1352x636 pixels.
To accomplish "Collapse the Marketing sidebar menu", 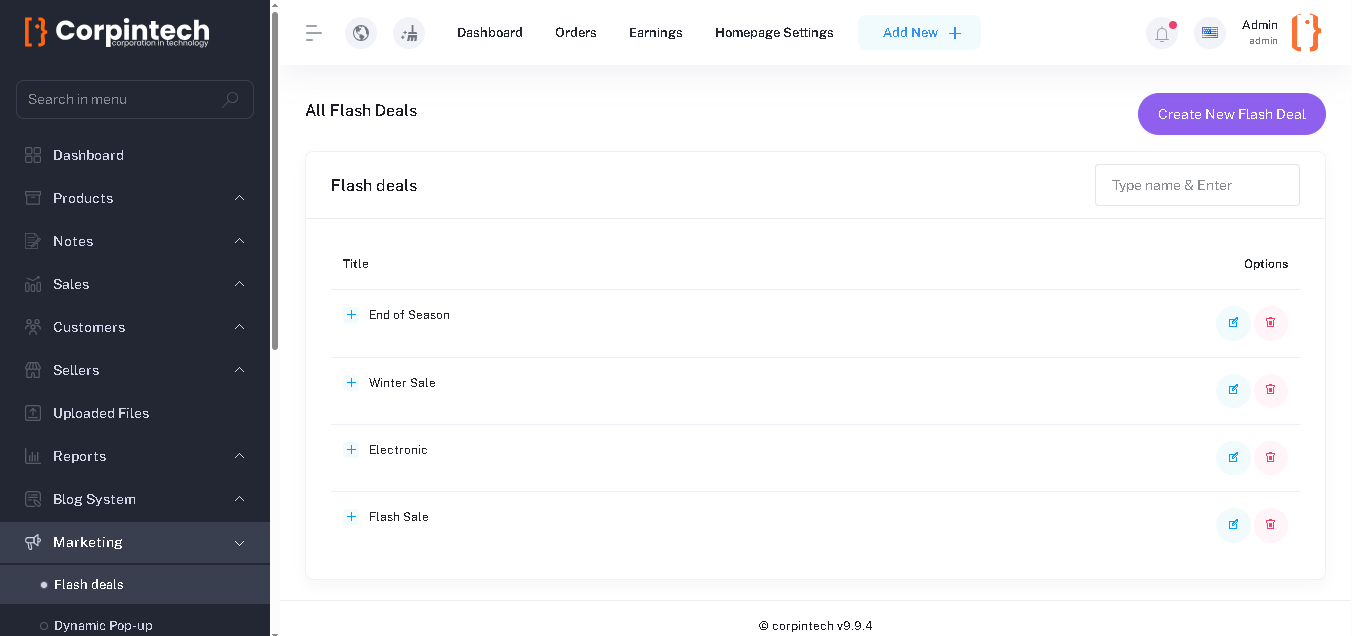I will (x=135, y=542).
